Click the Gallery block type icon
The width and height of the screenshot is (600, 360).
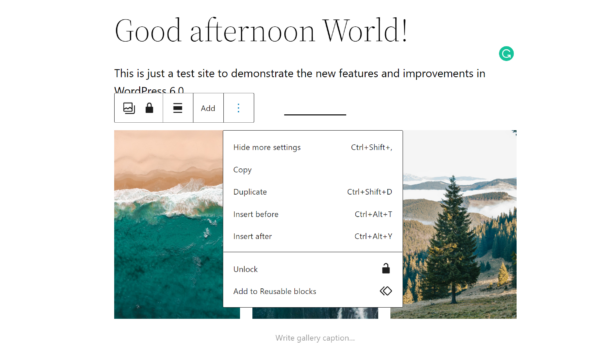coord(129,108)
